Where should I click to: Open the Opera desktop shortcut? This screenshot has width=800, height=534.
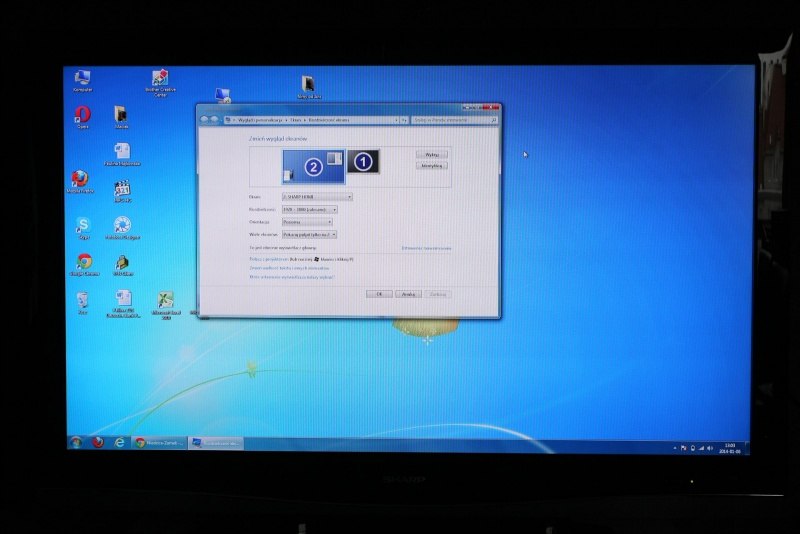(x=82, y=115)
